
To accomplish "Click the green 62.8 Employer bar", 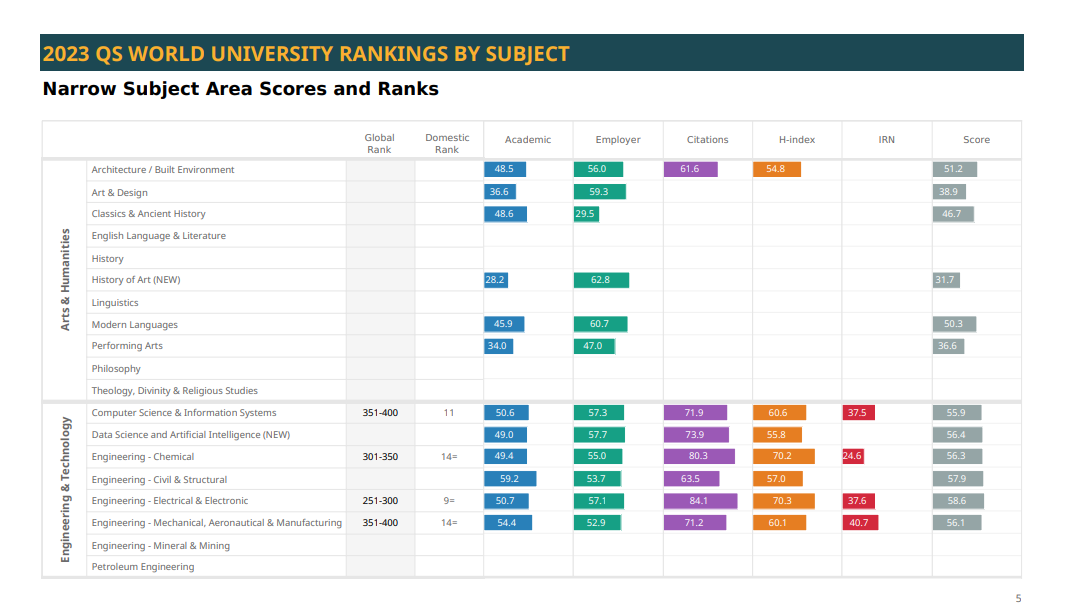I will coord(601,280).
